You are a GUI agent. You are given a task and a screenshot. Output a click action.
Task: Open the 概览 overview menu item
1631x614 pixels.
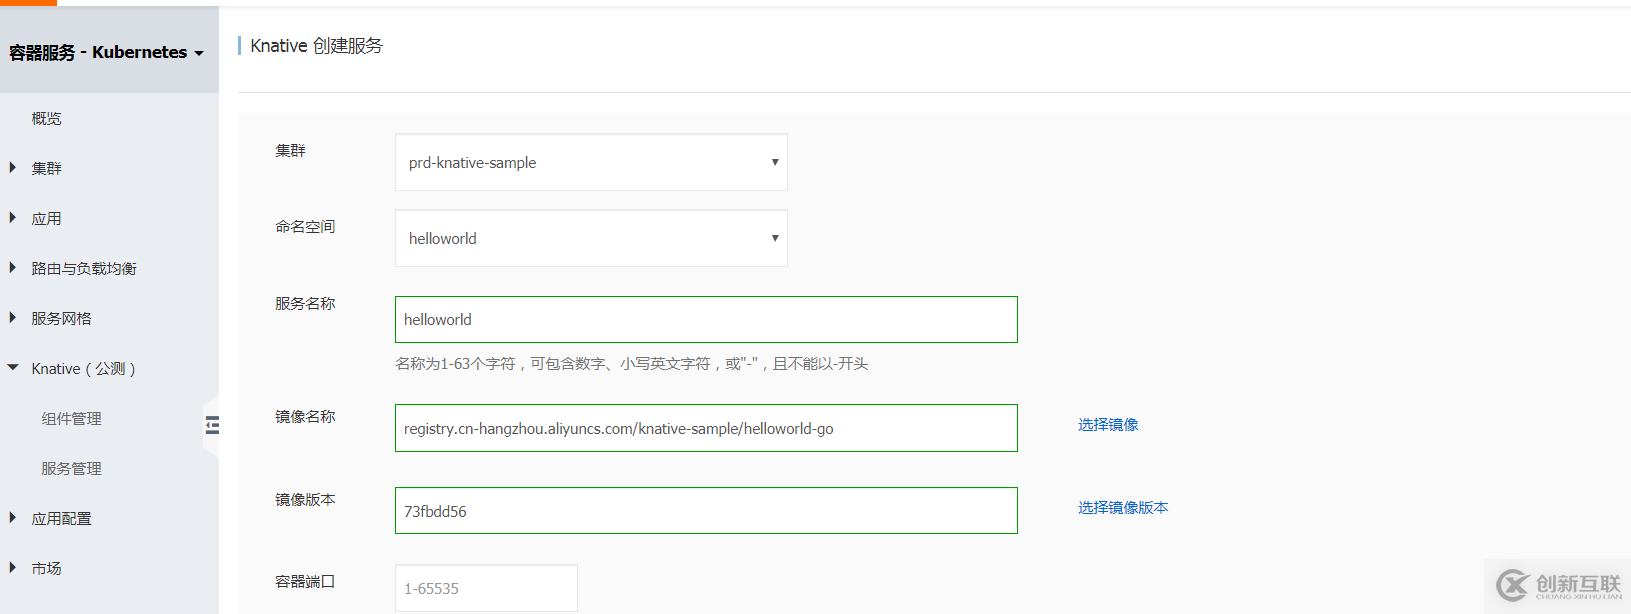tap(46, 118)
